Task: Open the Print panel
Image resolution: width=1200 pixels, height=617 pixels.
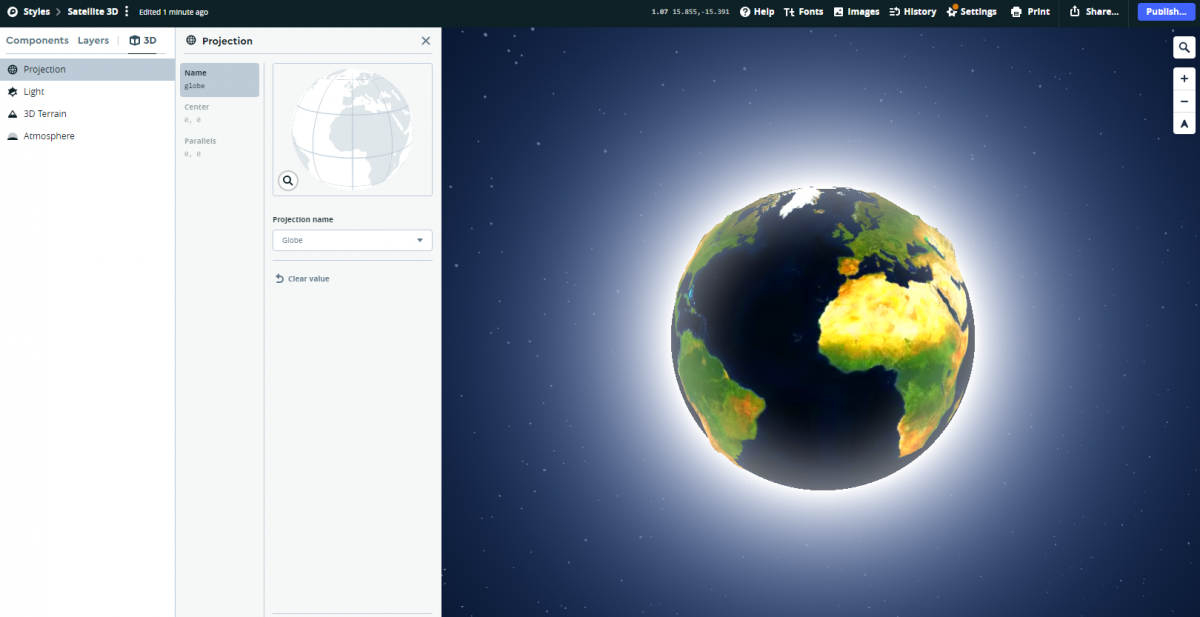Action: [x=1029, y=12]
